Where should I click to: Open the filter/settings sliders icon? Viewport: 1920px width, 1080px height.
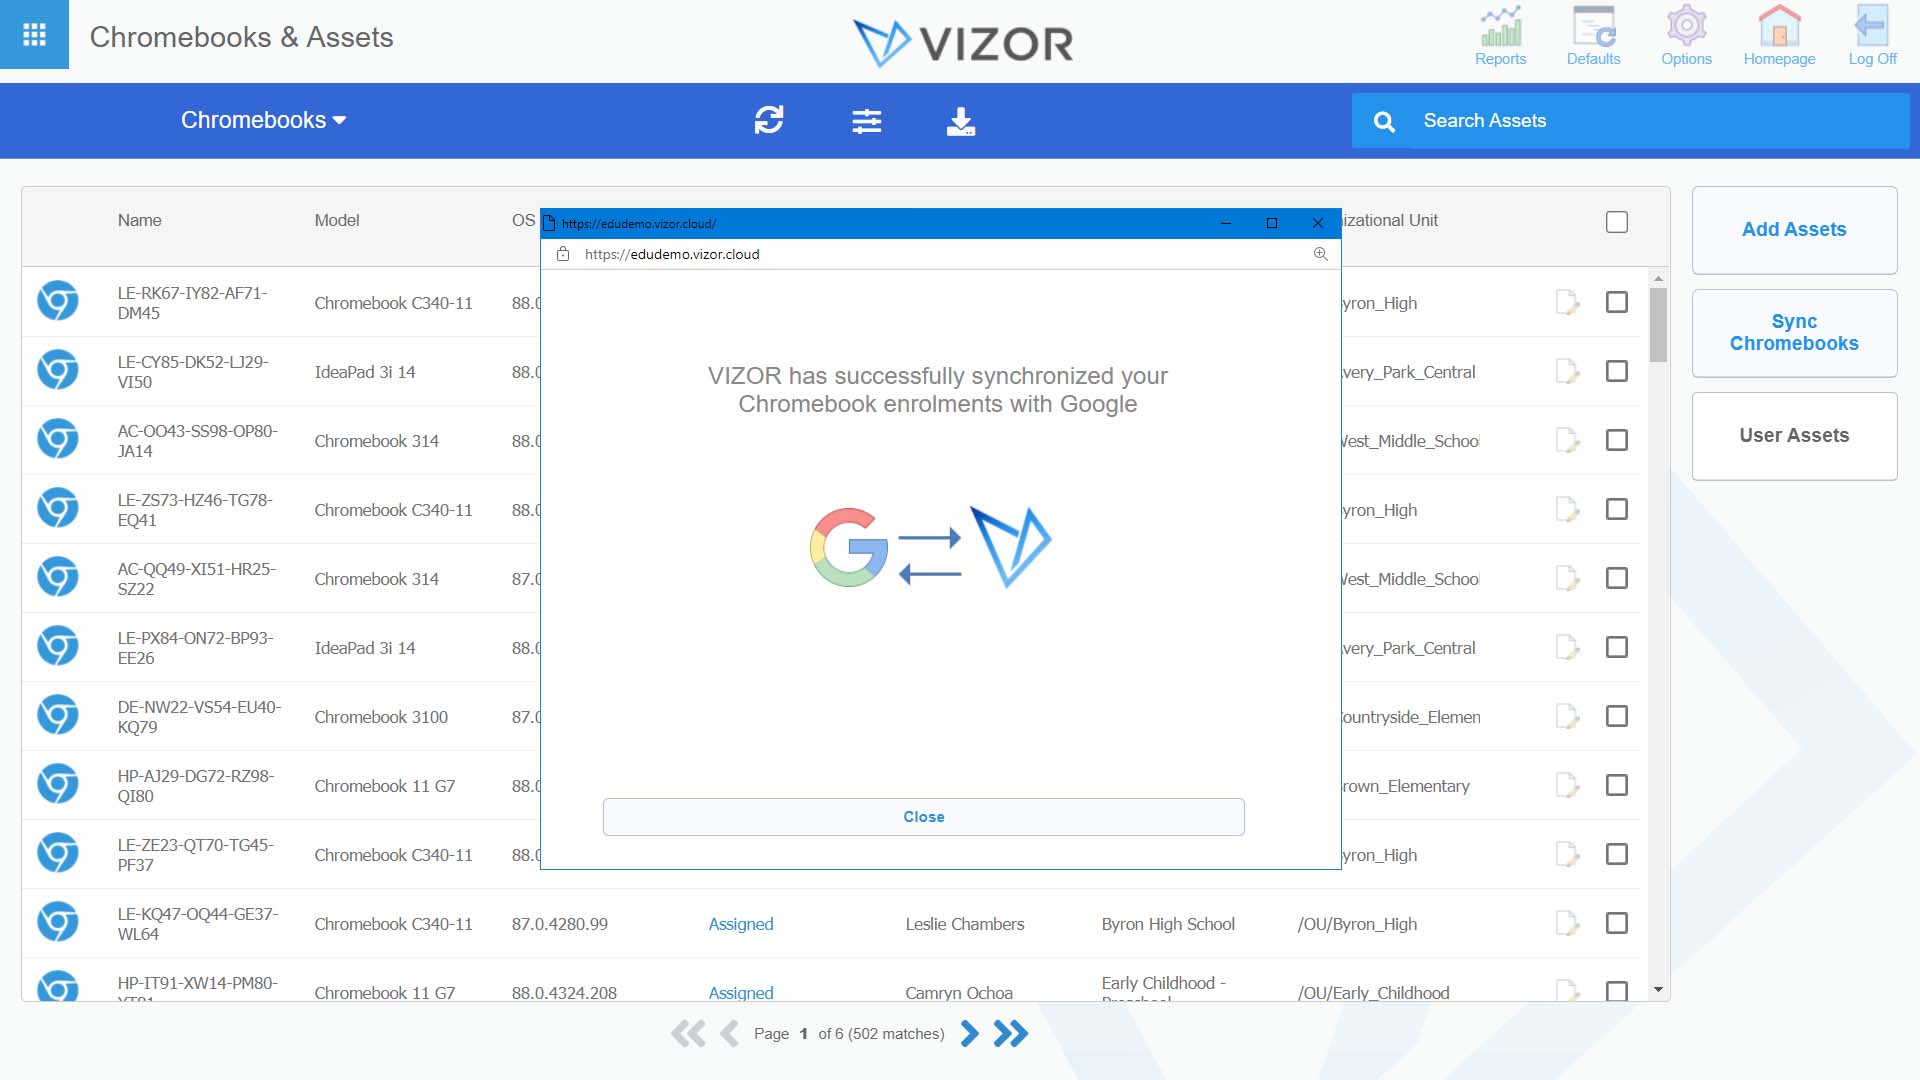[864, 121]
